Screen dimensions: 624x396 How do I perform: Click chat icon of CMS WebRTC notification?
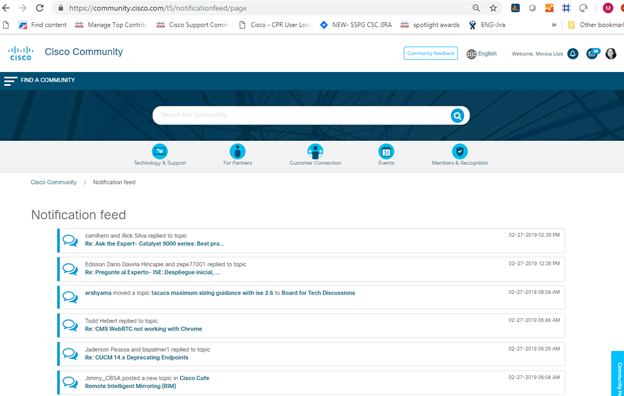pos(70,325)
